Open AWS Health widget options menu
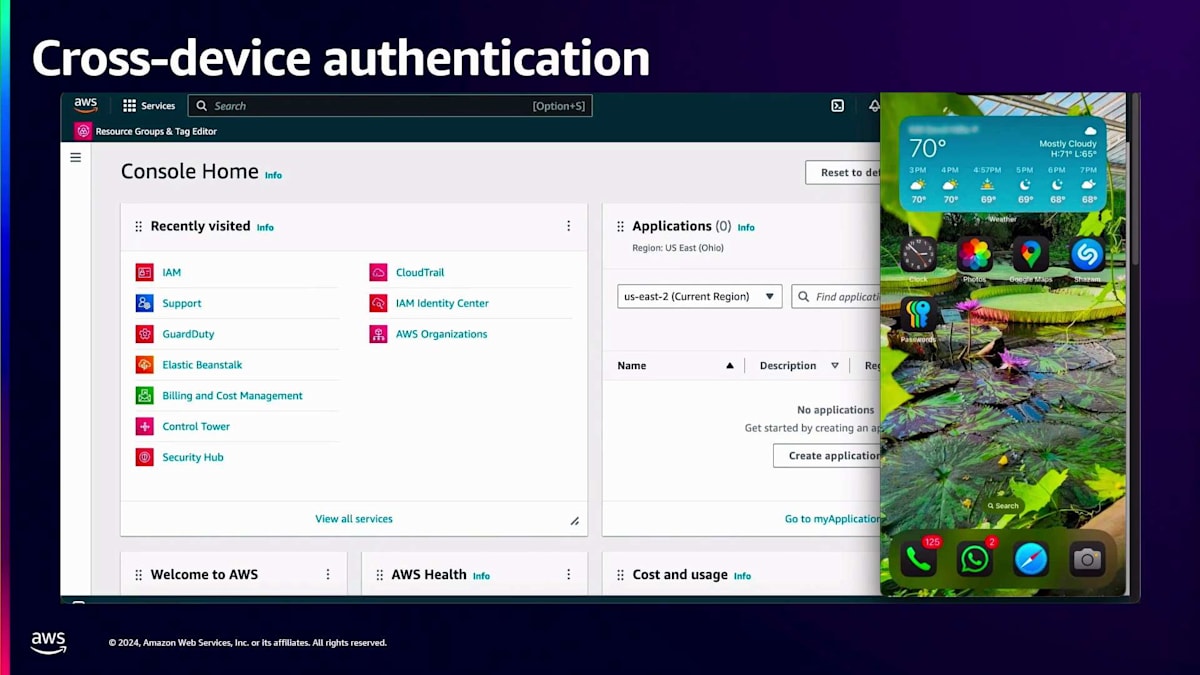Screen dimensions: 1200x675 (569, 574)
